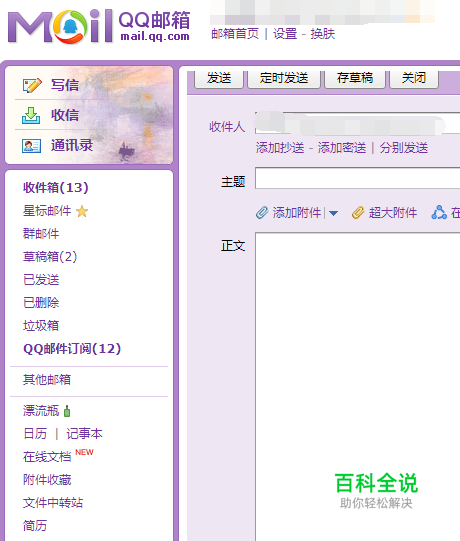Click 超大附件 large attachment link
This screenshot has width=460, height=541.
coord(393,213)
